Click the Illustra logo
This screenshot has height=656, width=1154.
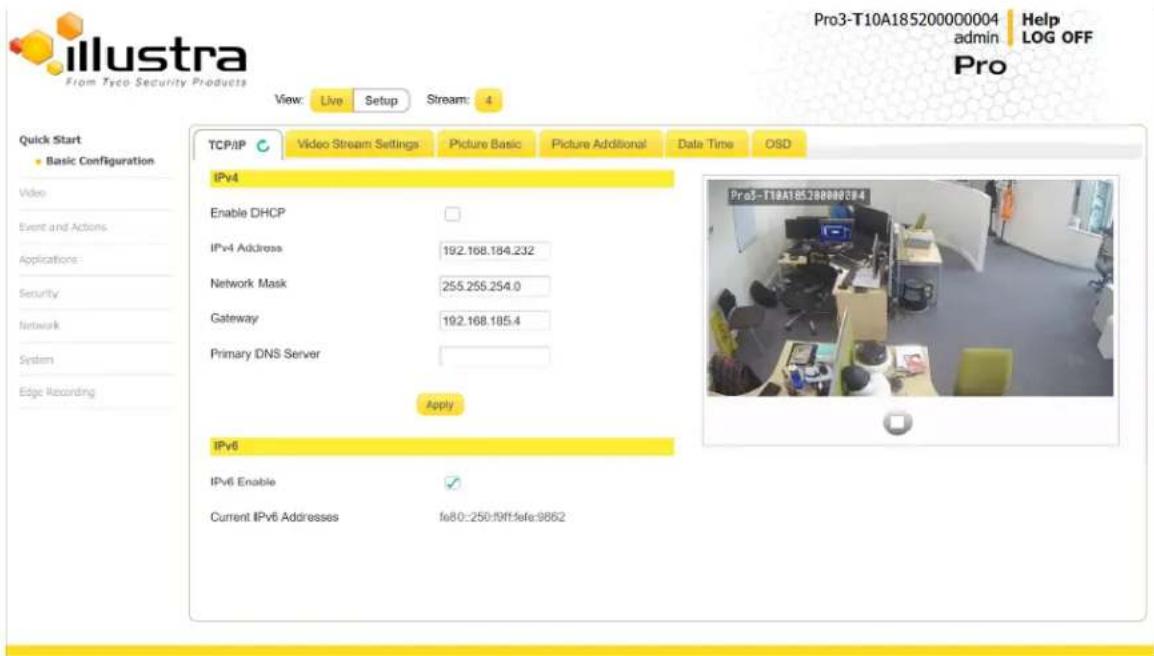pos(129,50)
